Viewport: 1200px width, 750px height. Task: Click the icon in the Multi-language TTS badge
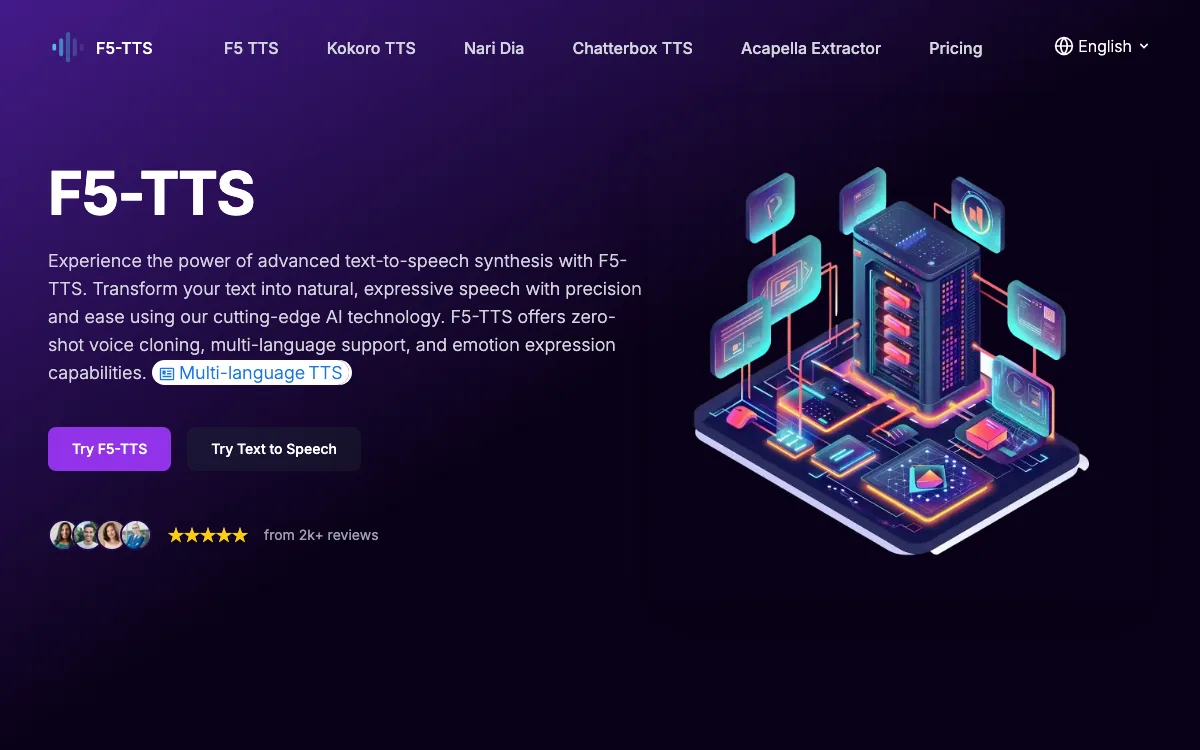[167, 374]
